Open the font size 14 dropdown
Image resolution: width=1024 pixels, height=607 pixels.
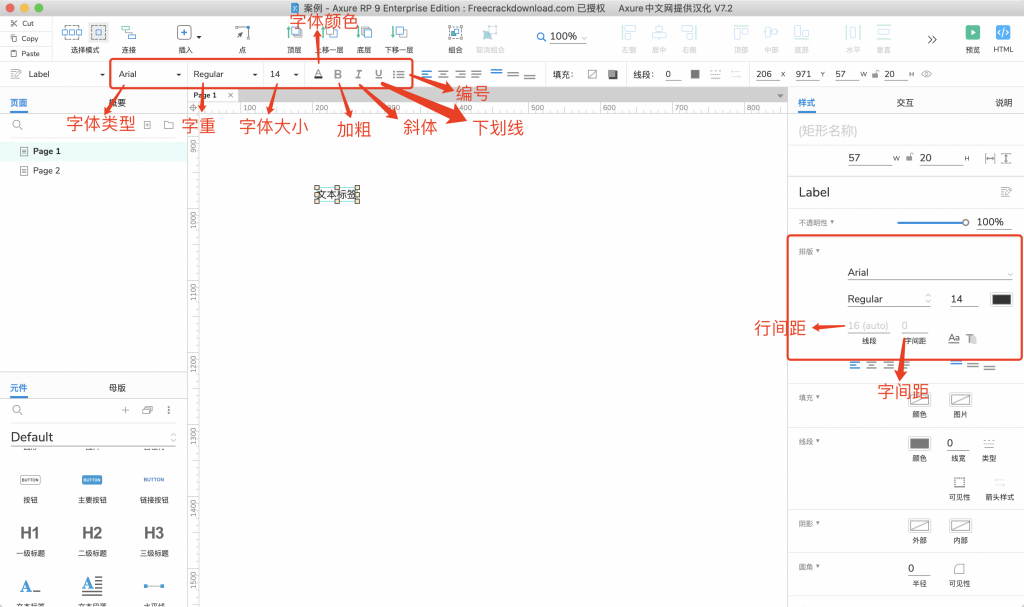point(284,74)
